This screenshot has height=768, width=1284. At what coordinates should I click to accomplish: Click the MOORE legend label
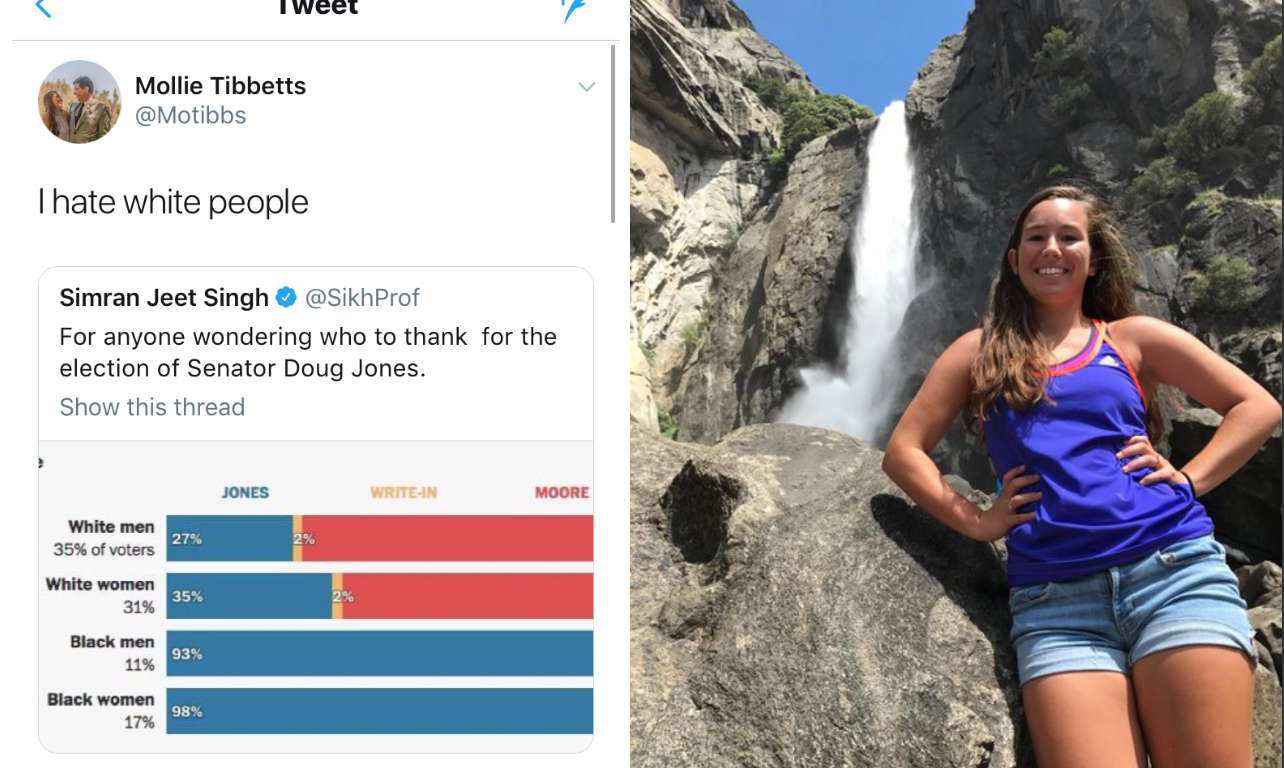pos(561,492)
